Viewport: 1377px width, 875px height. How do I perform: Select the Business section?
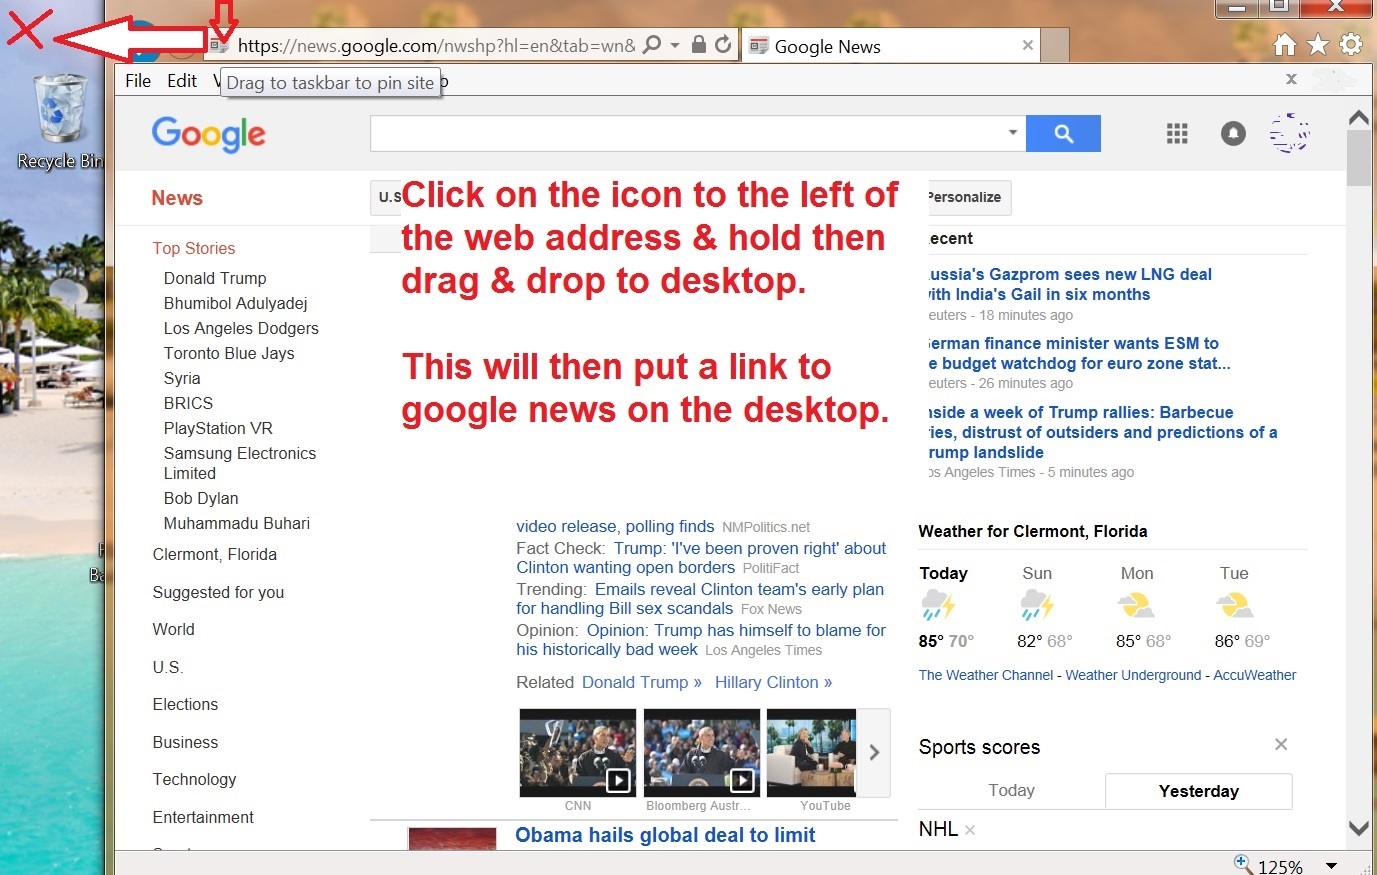(x=185, y=742)
